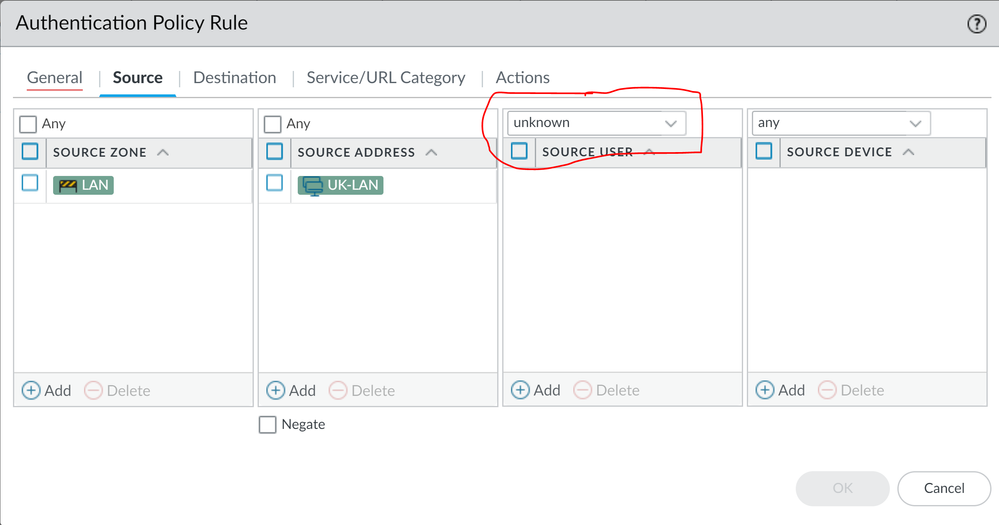Select the UK-LAN row checkbox
The image size is (999, 525).
tap(275, 183)
